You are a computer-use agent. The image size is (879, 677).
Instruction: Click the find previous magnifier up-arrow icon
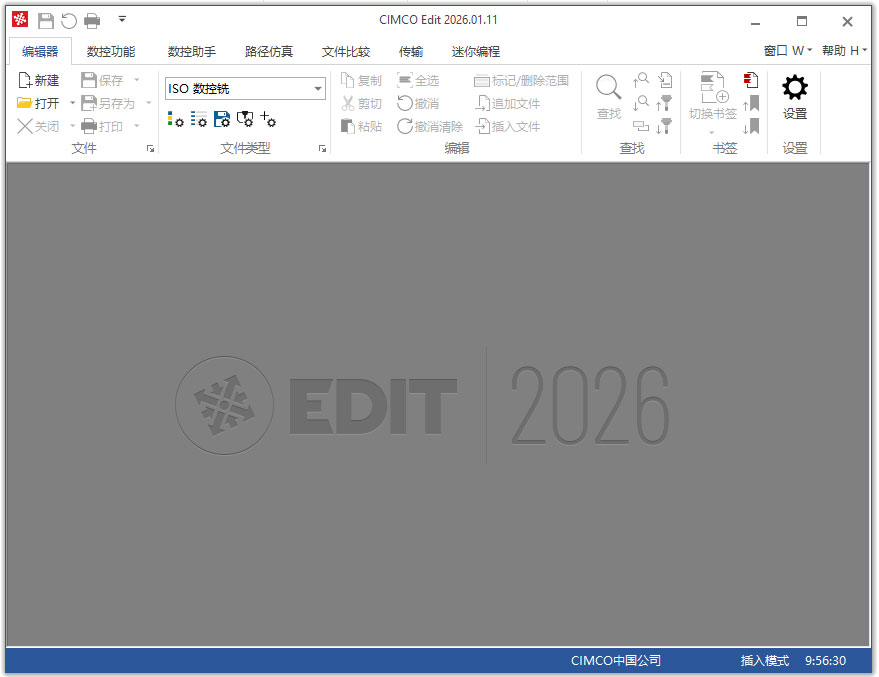[641, 80]
